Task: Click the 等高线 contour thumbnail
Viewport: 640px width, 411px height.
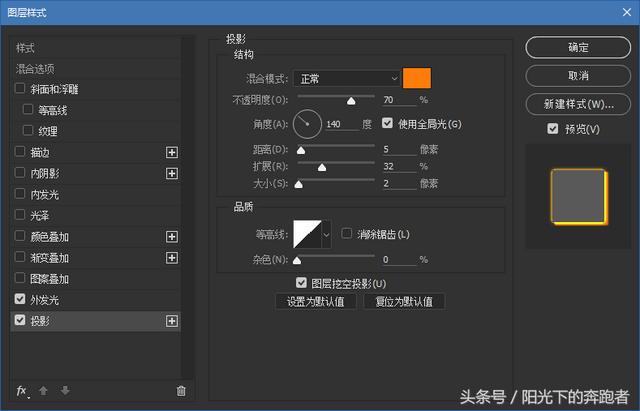Action: (307, 234)
